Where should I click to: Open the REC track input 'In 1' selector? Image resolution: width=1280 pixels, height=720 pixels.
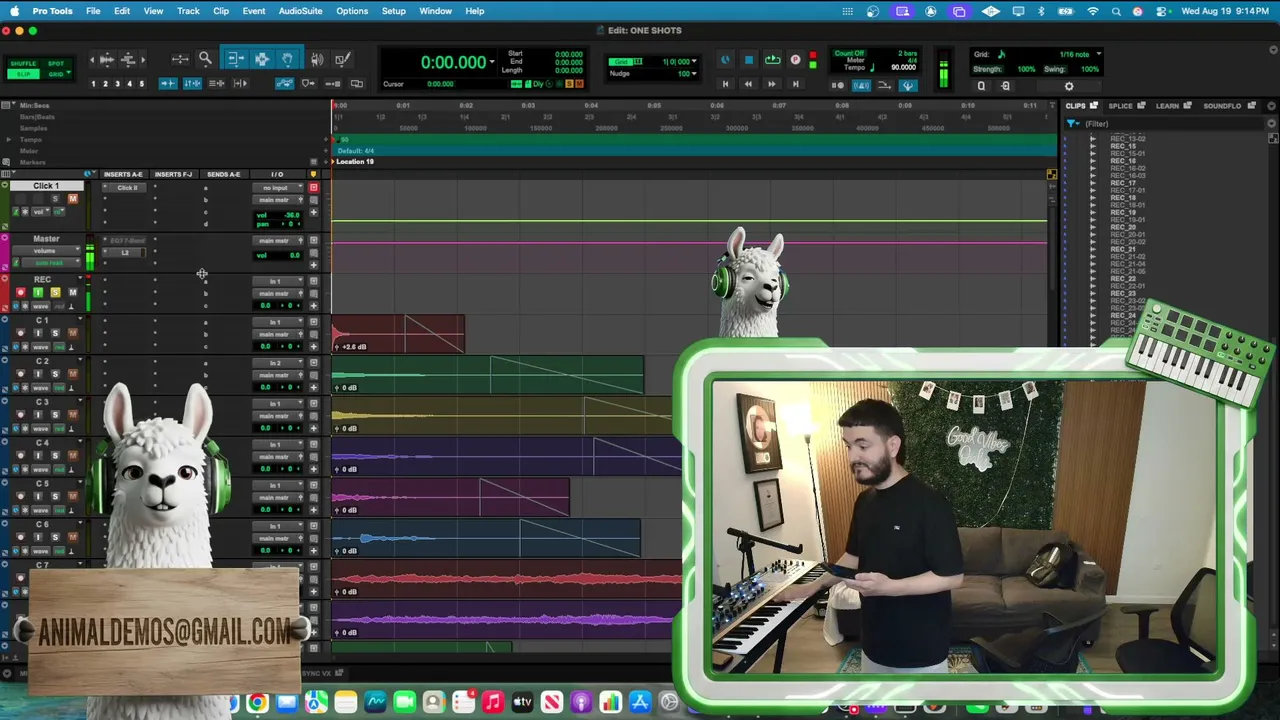click(278, 281)
